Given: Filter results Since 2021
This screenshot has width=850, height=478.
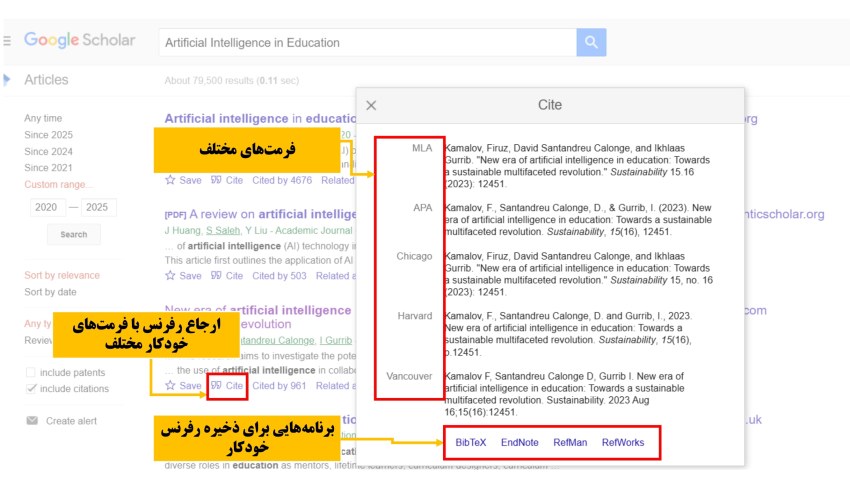Looking at the screenshot, I should (48, 168).
